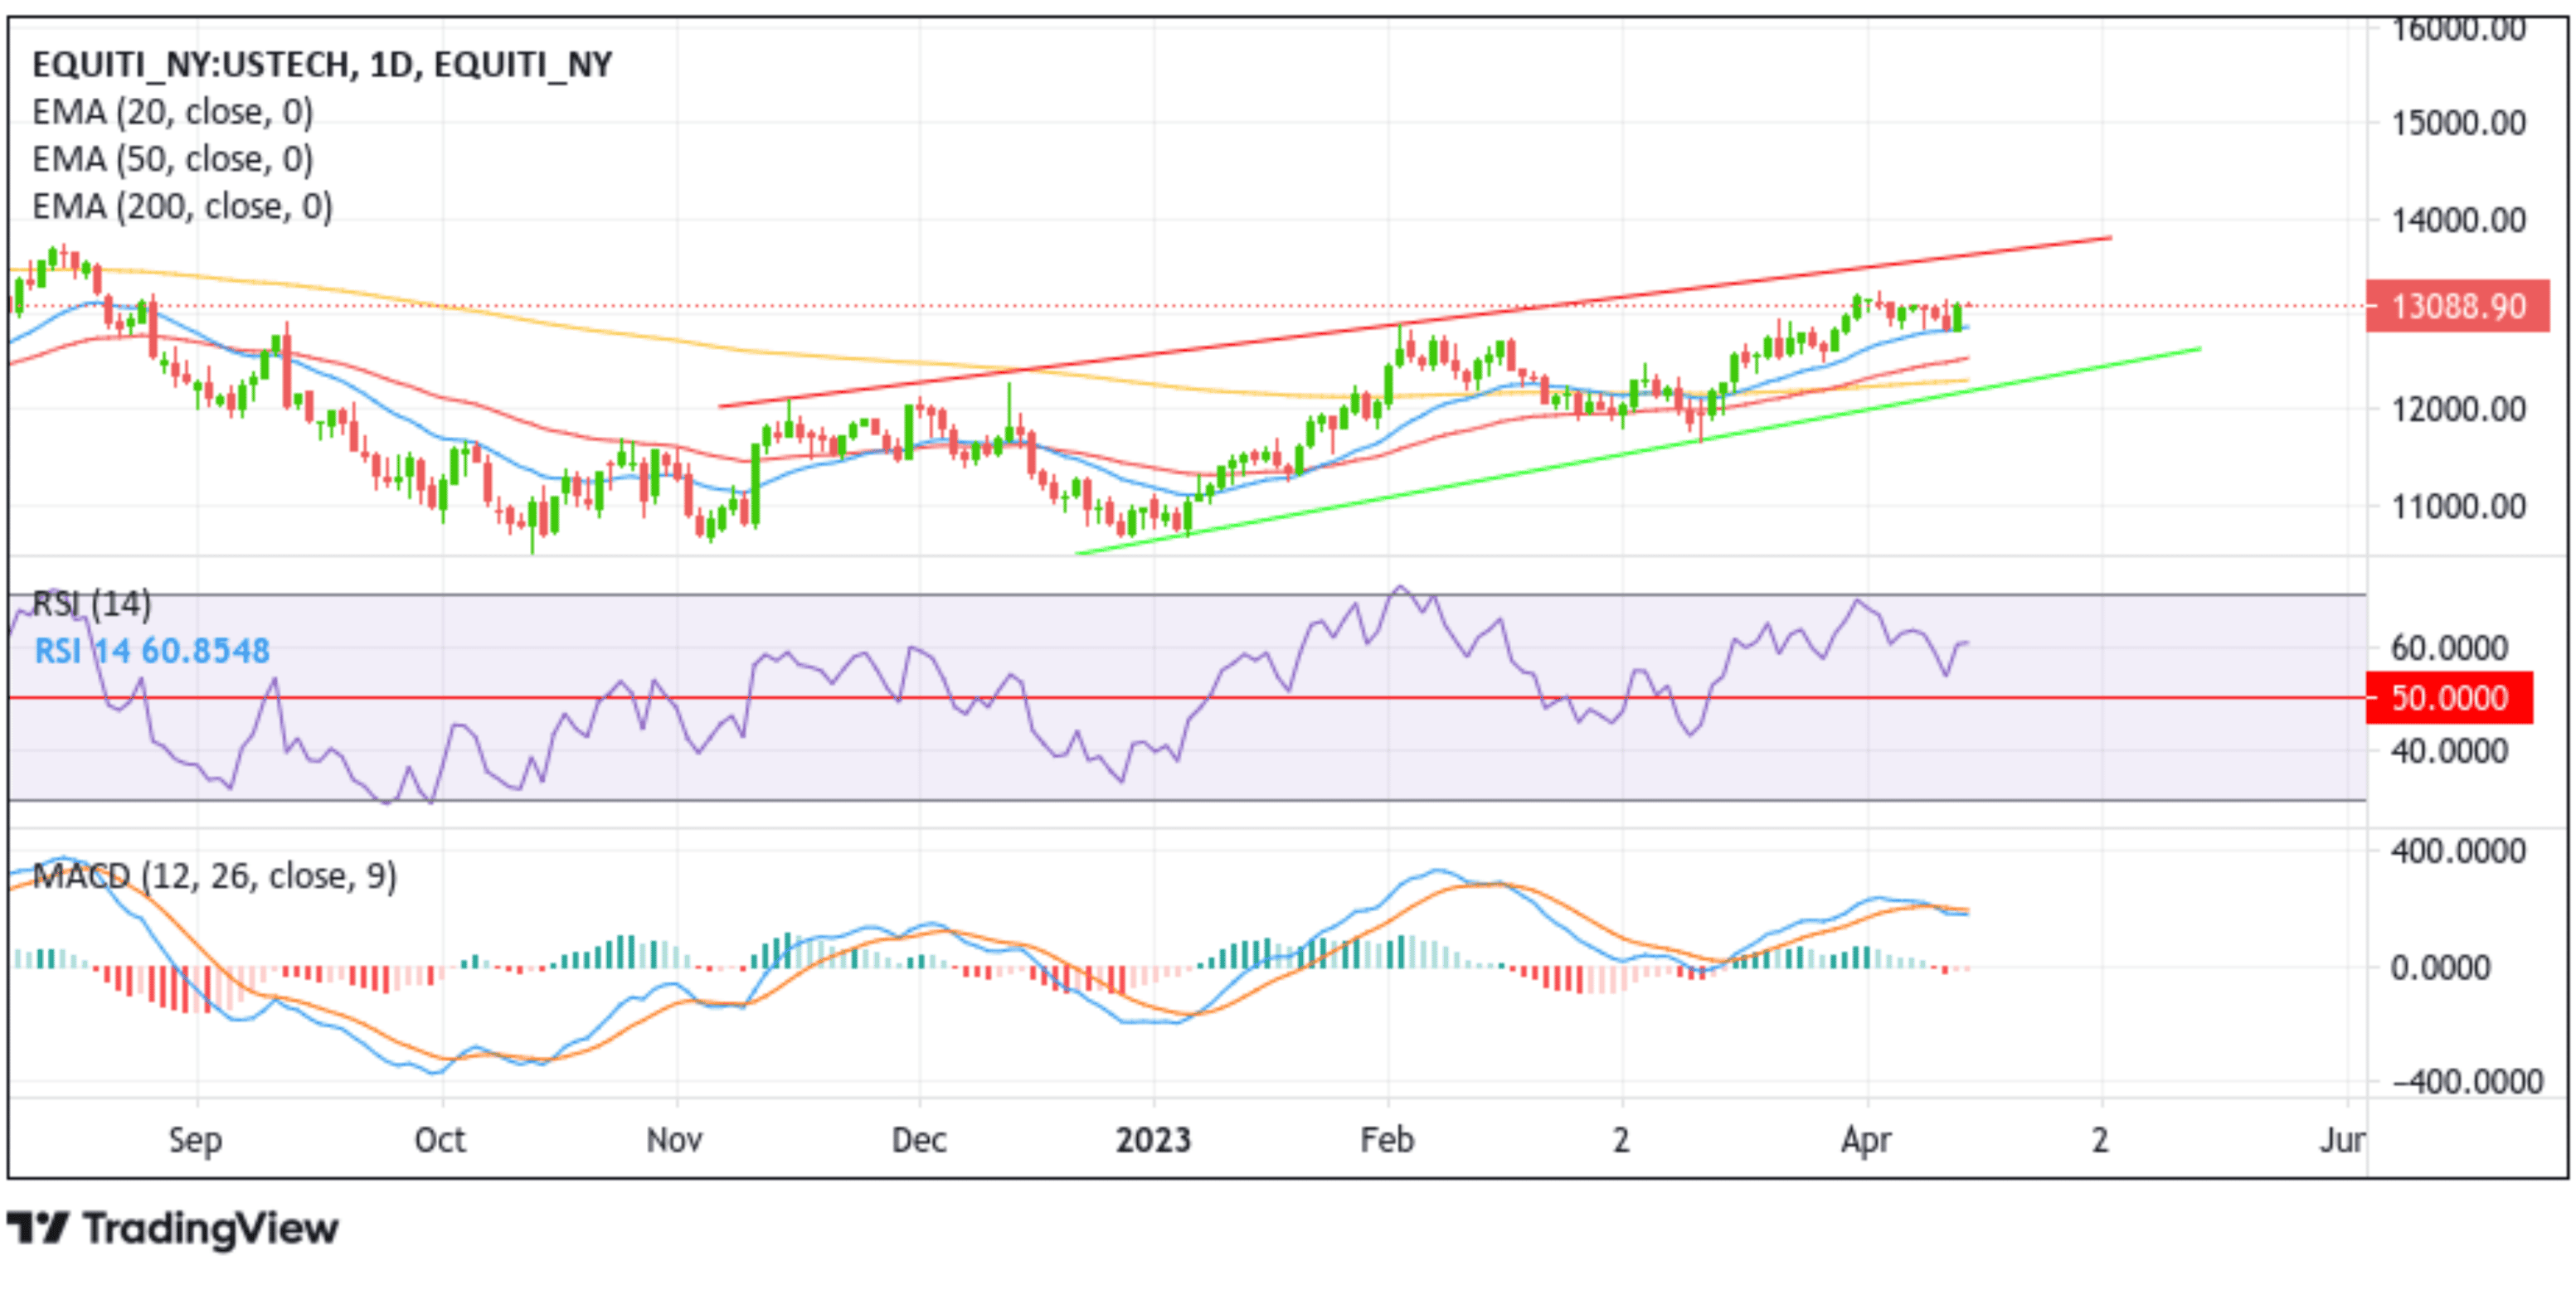Screen dimensions: 2576x1290
Task: Click the Feb date label on time axis
Action: coord(1387,1140)
